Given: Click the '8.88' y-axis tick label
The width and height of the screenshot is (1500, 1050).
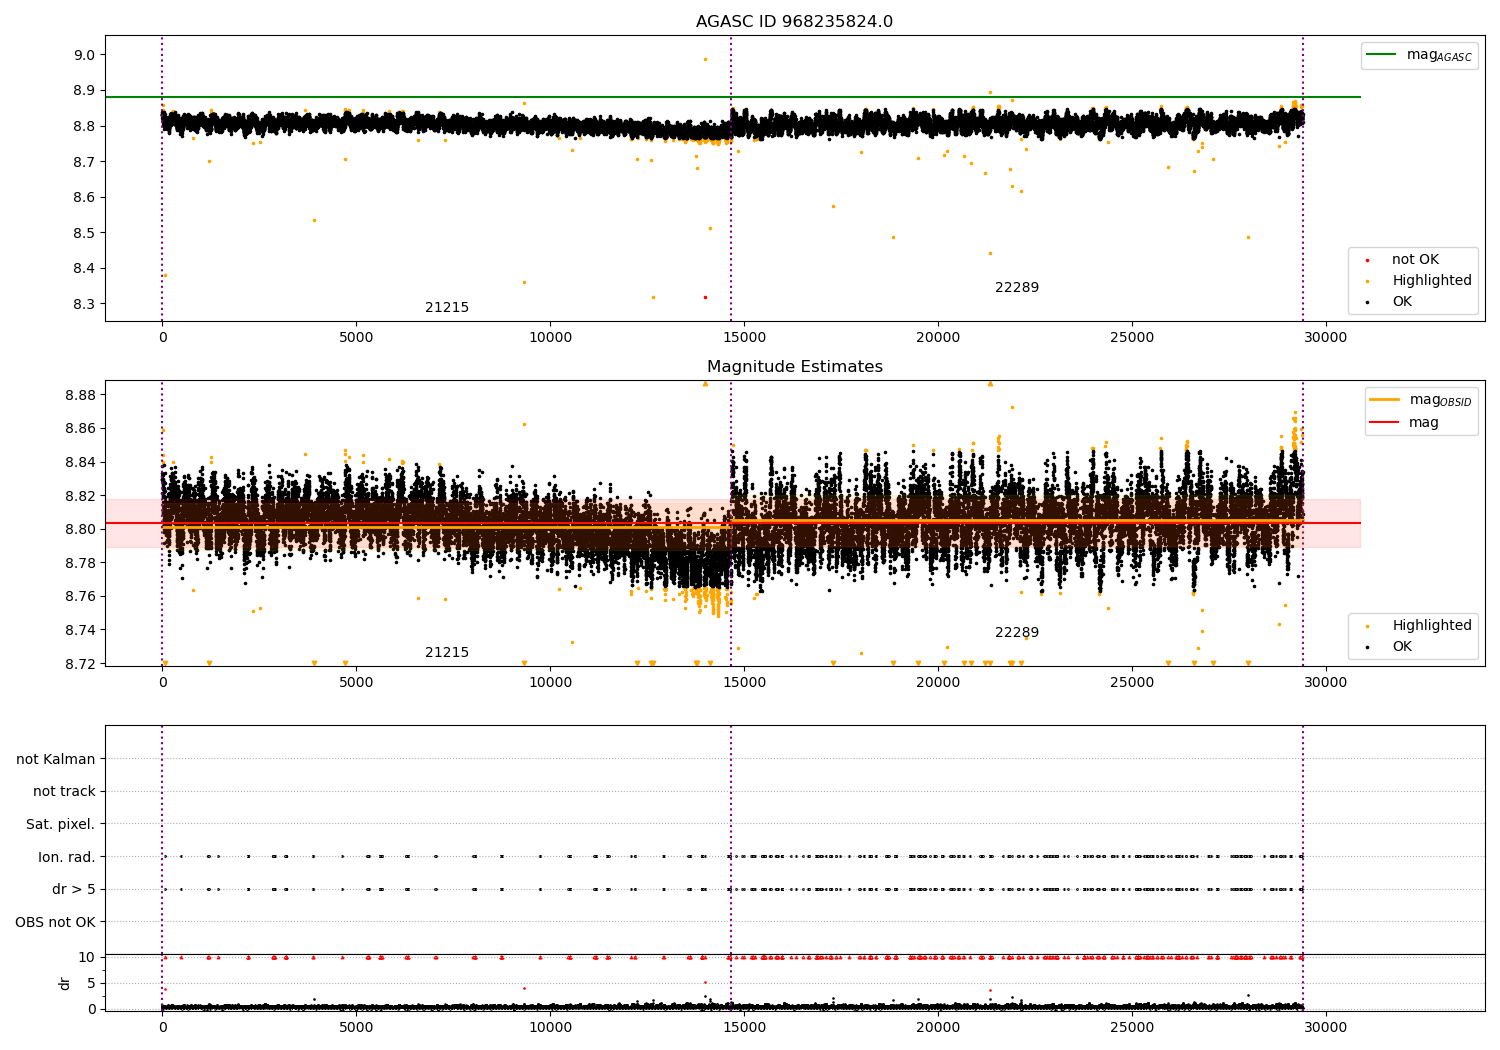Looking at the screenshot, I should (x=79, y=396).
